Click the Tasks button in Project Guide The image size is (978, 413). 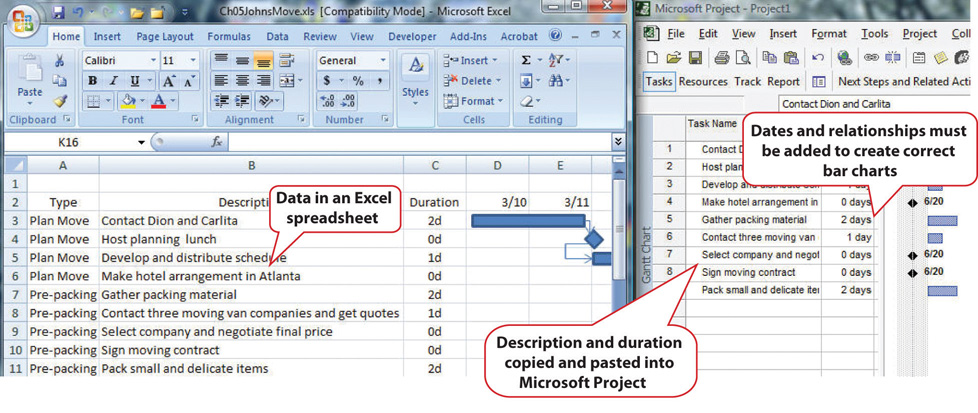[659, 81]
